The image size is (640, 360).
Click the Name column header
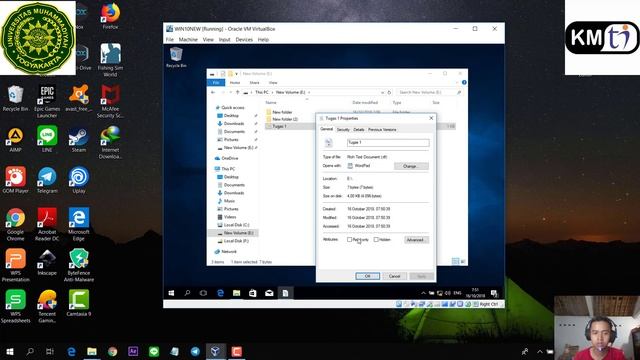point(271,103)
